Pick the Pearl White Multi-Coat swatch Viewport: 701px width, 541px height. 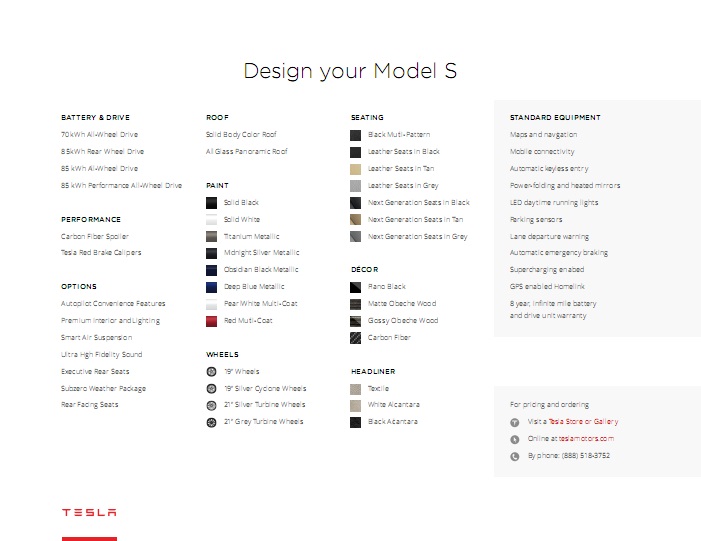coord(211,304)
